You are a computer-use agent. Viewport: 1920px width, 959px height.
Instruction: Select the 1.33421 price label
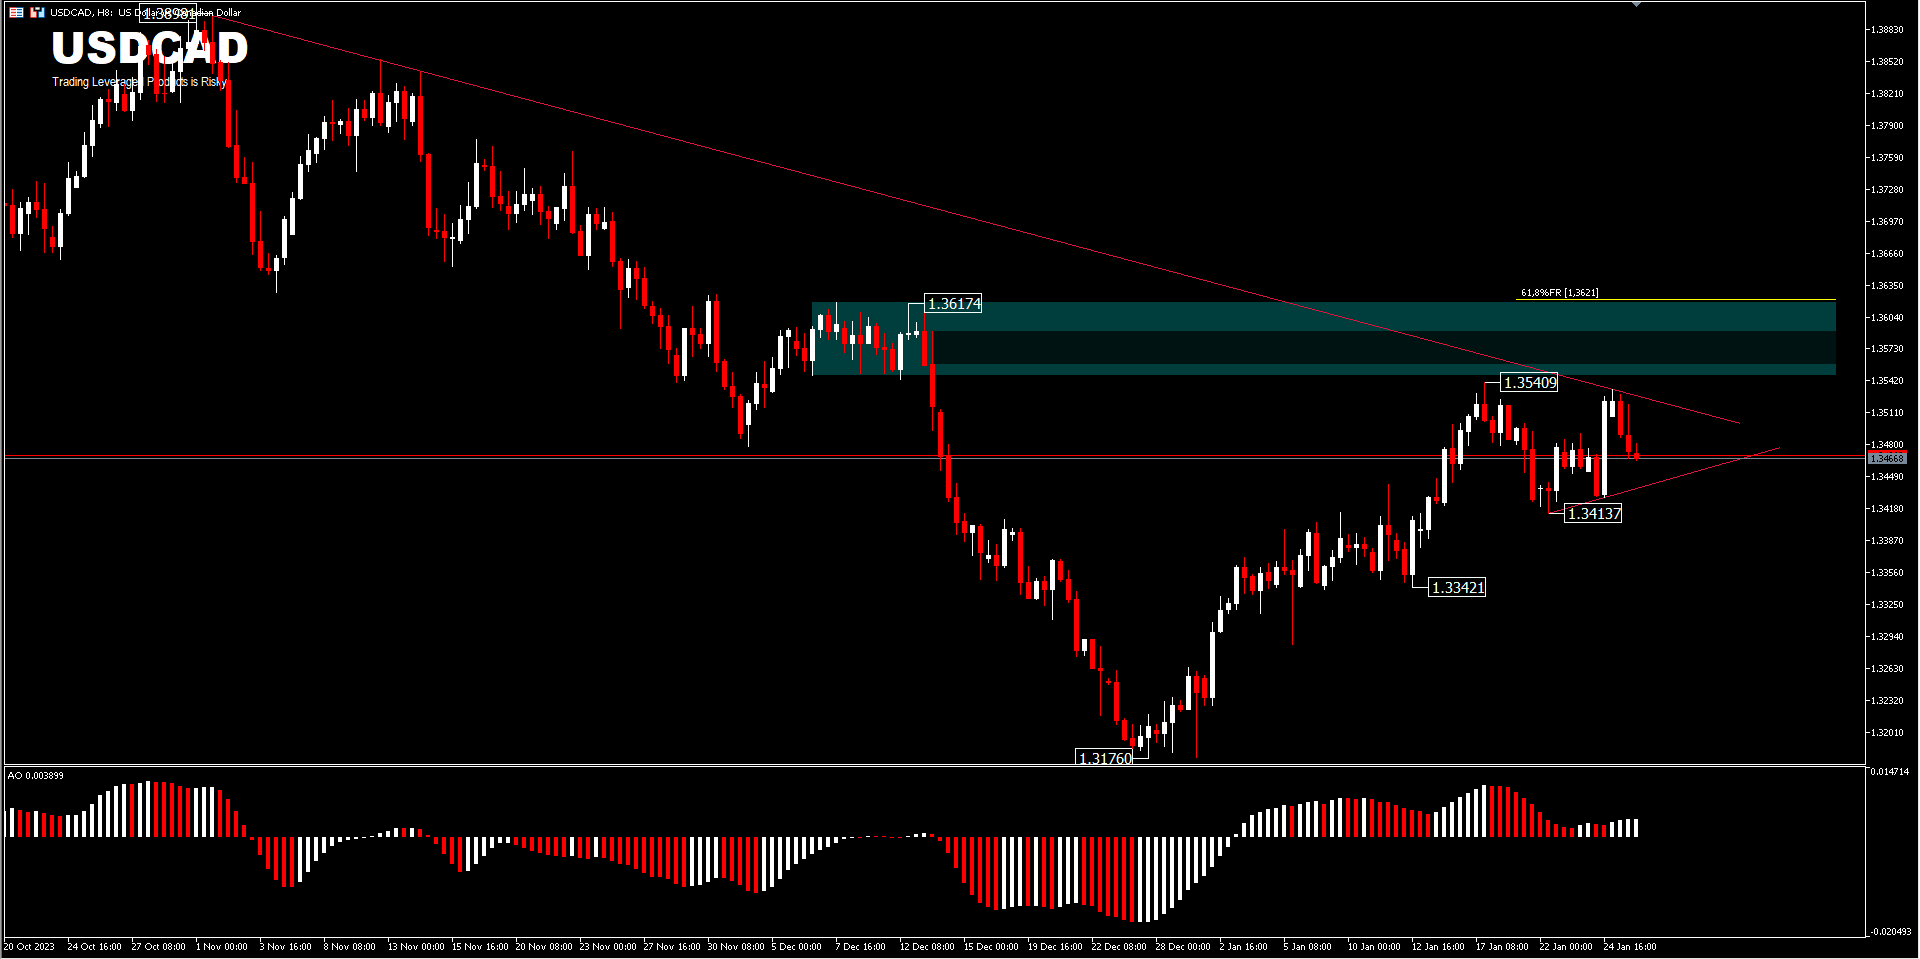1458,588
